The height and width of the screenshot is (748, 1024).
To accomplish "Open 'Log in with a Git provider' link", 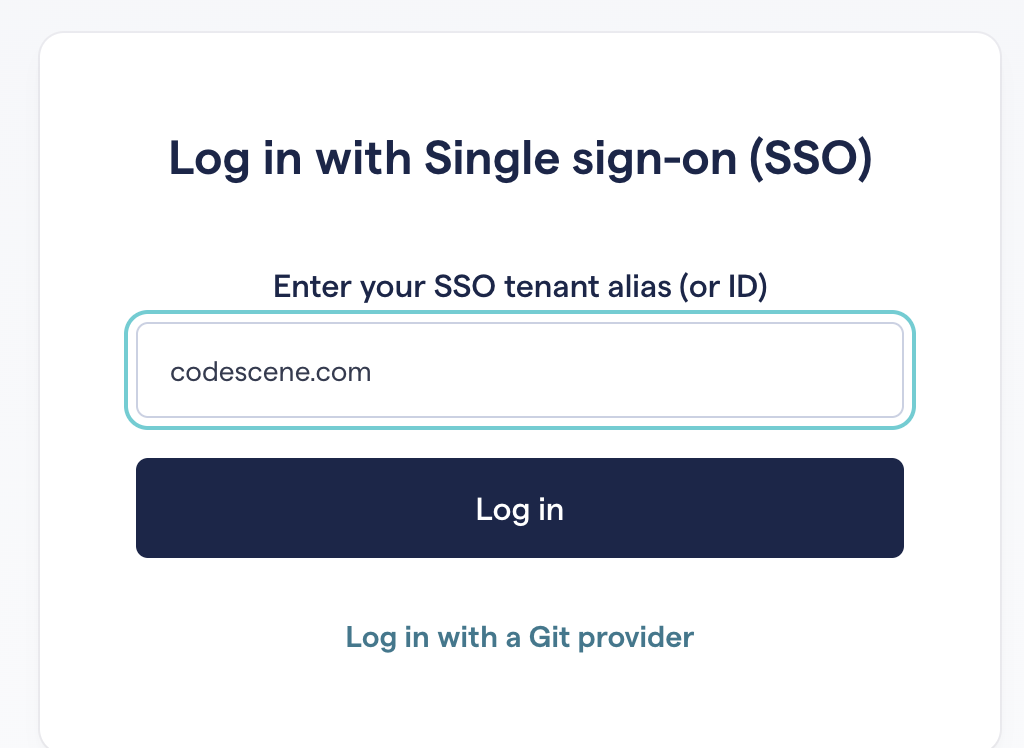I will pyautogui.click(x=519, y=637).
